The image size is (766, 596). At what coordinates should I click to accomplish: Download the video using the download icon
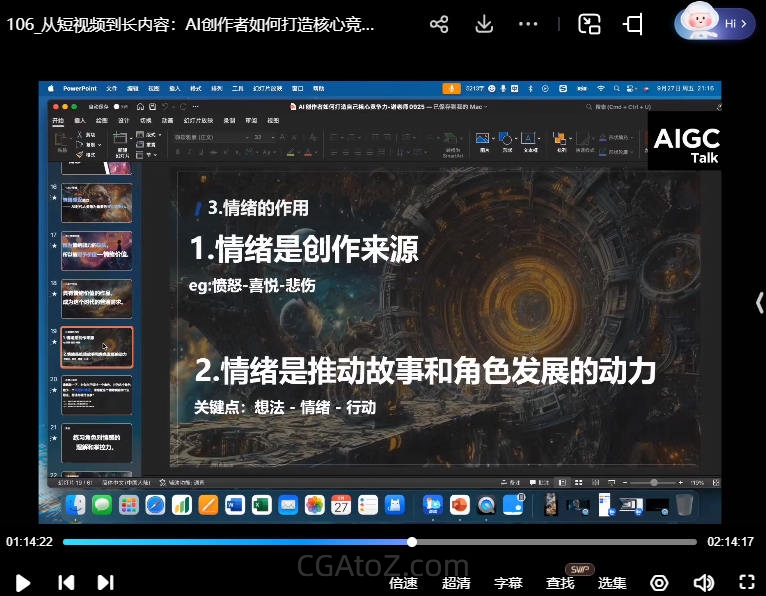click(484, 25)
